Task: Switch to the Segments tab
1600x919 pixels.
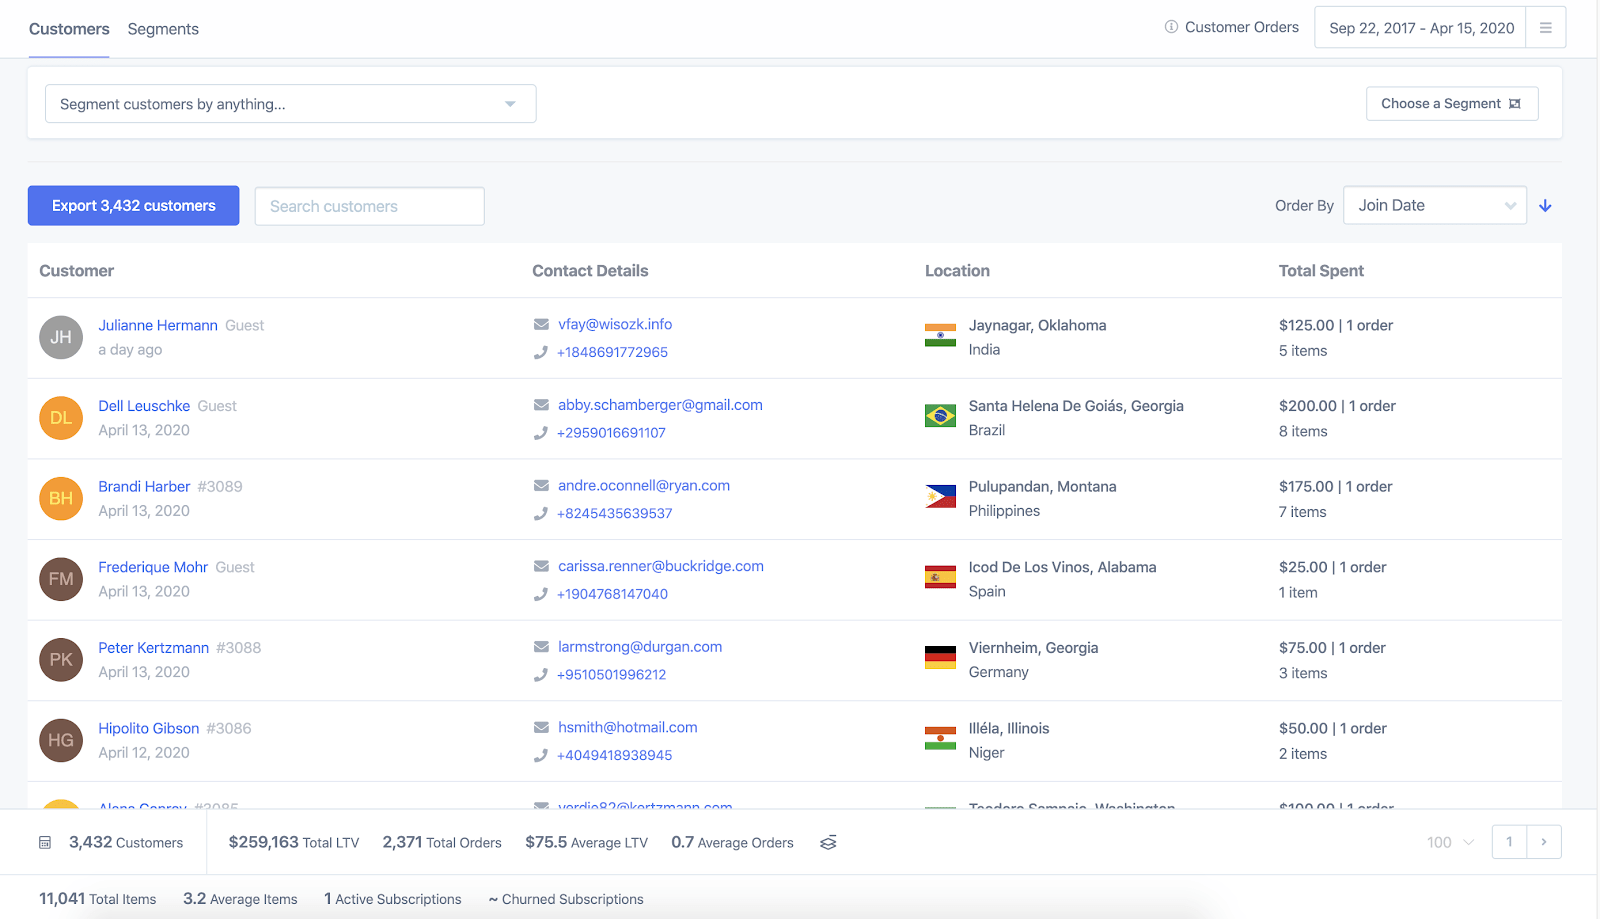Action: 163,29
